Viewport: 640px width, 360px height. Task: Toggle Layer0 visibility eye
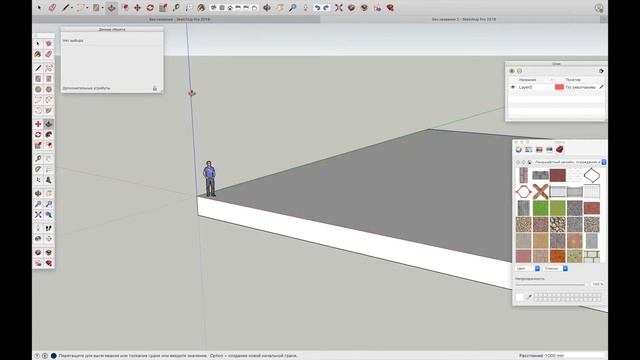click(513, 87)
